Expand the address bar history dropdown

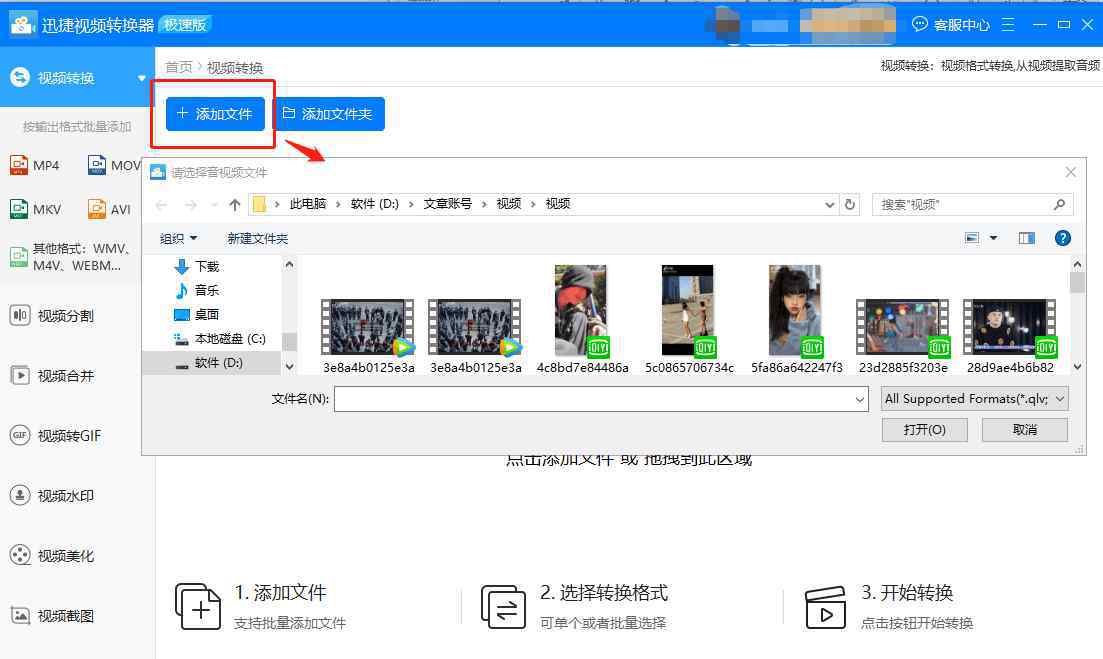829,205
